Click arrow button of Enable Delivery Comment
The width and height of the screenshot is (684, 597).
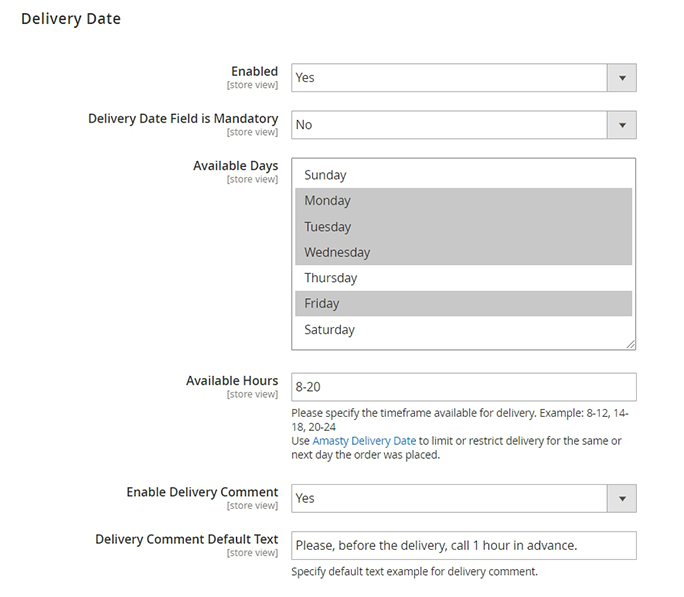click(622, 498)
